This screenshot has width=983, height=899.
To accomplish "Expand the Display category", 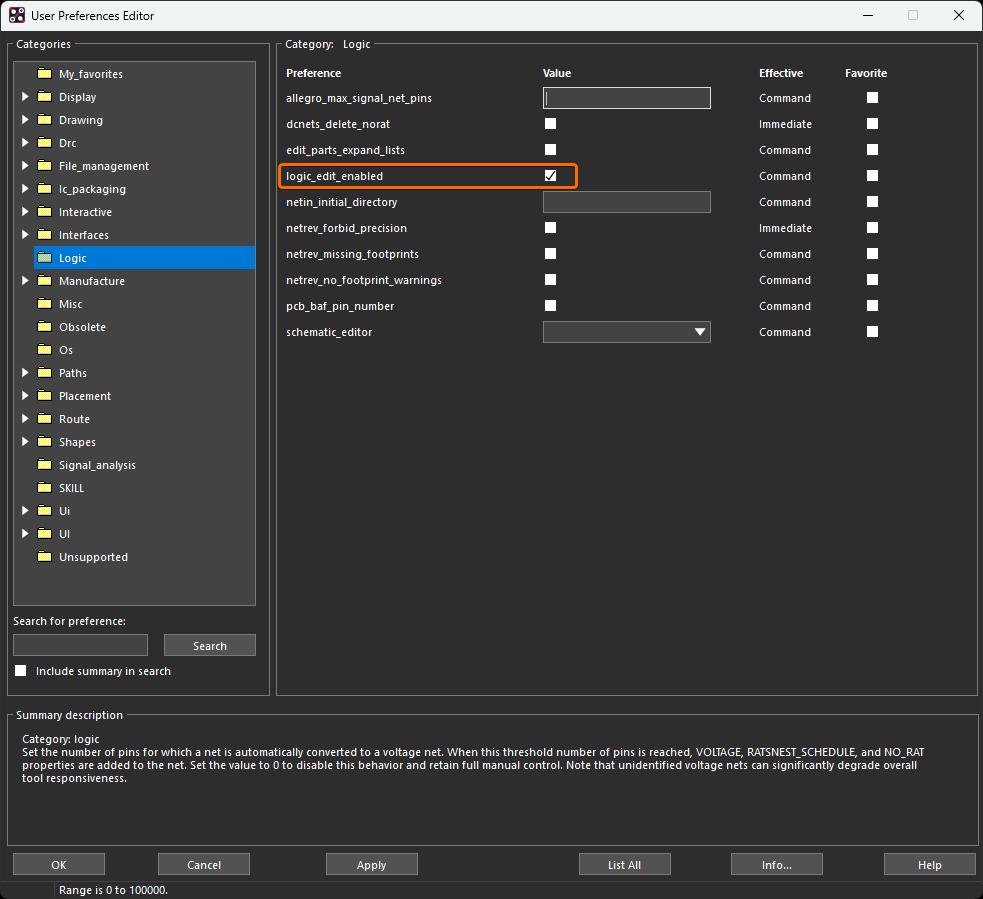I will coord(25,97).
